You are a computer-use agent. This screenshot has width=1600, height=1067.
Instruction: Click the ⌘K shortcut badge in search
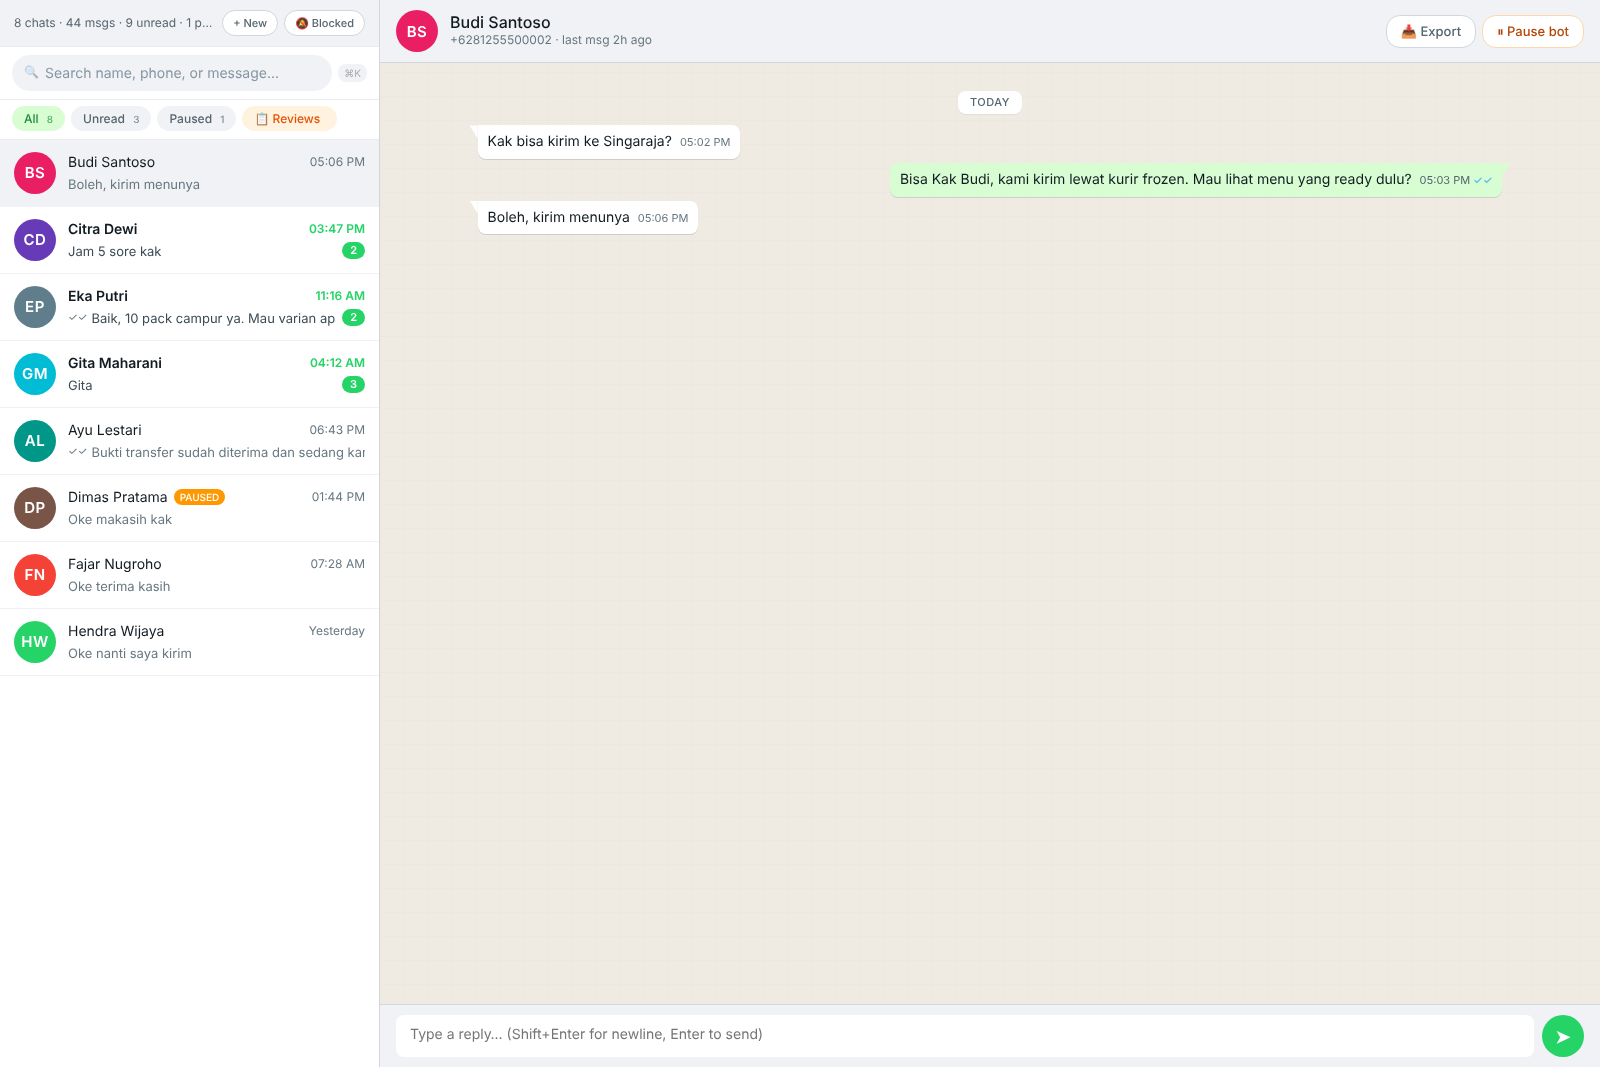[x=352, y=73]
